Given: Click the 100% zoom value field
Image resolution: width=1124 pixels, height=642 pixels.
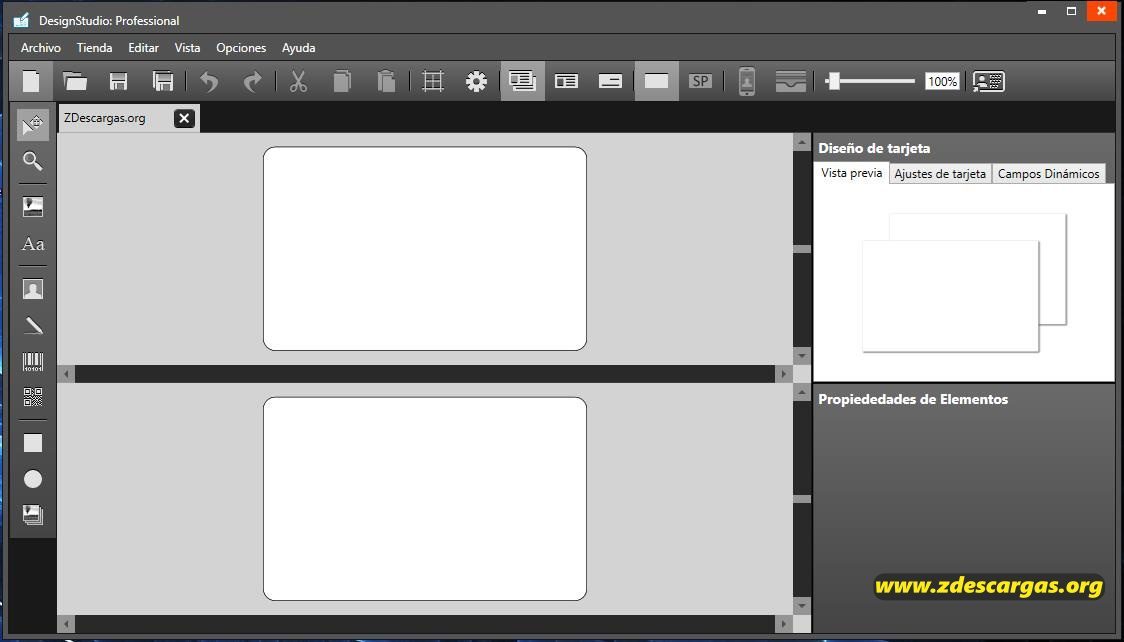Looking at the screenshot, I should pos(942,81).
